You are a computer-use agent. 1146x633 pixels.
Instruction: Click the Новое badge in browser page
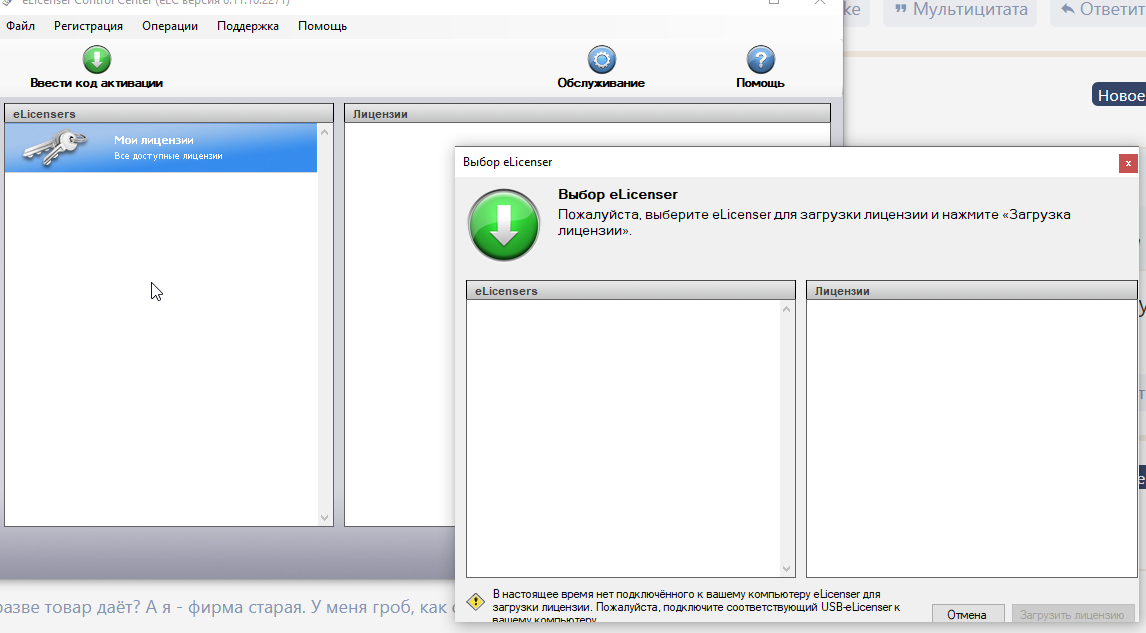[1120, 95]
